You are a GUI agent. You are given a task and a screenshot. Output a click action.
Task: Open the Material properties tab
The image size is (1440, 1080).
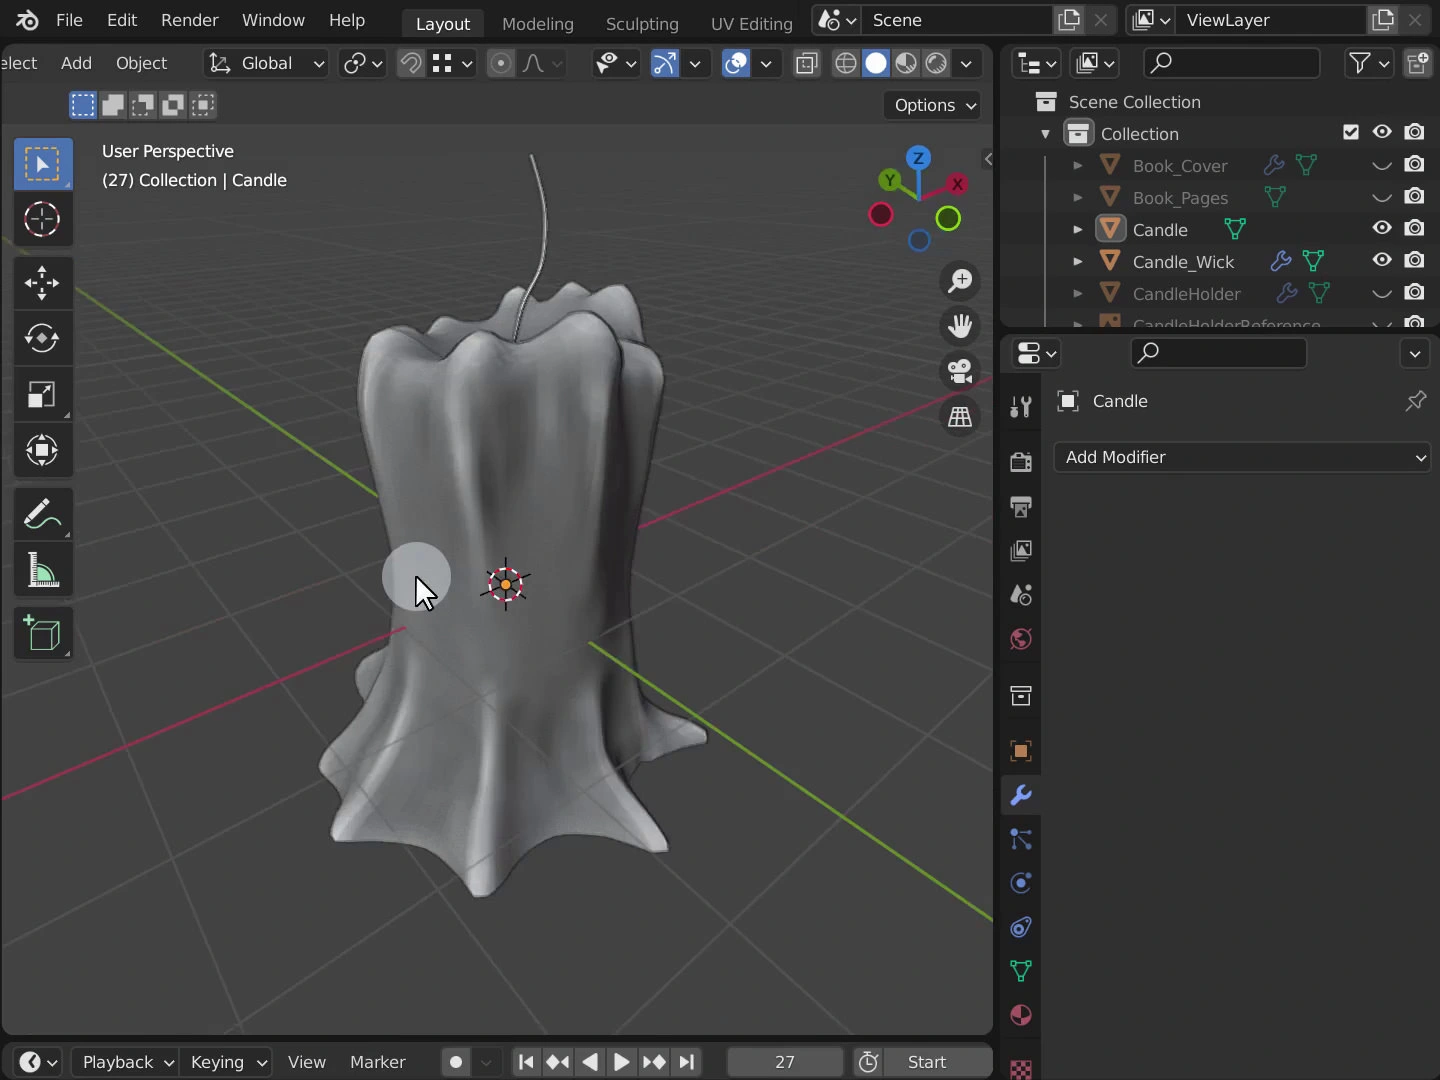point(1020,1015)
